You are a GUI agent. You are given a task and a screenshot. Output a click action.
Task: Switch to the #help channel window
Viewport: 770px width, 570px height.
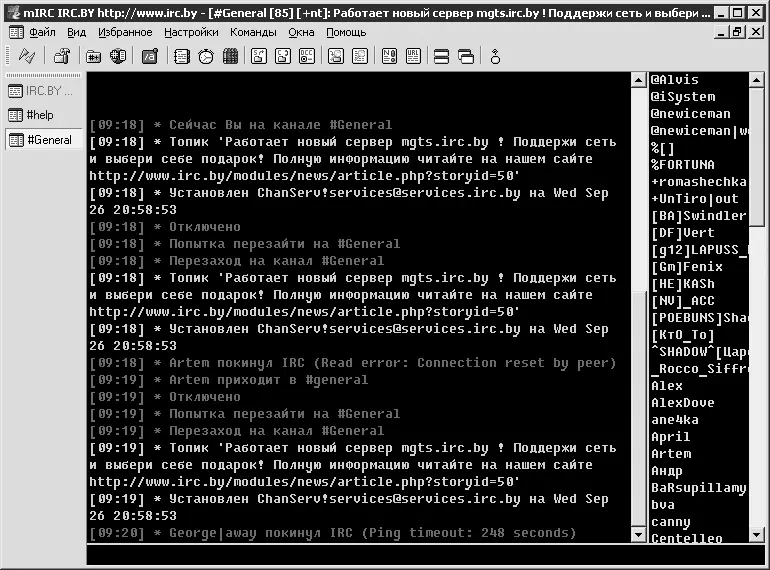pos(43,115)
